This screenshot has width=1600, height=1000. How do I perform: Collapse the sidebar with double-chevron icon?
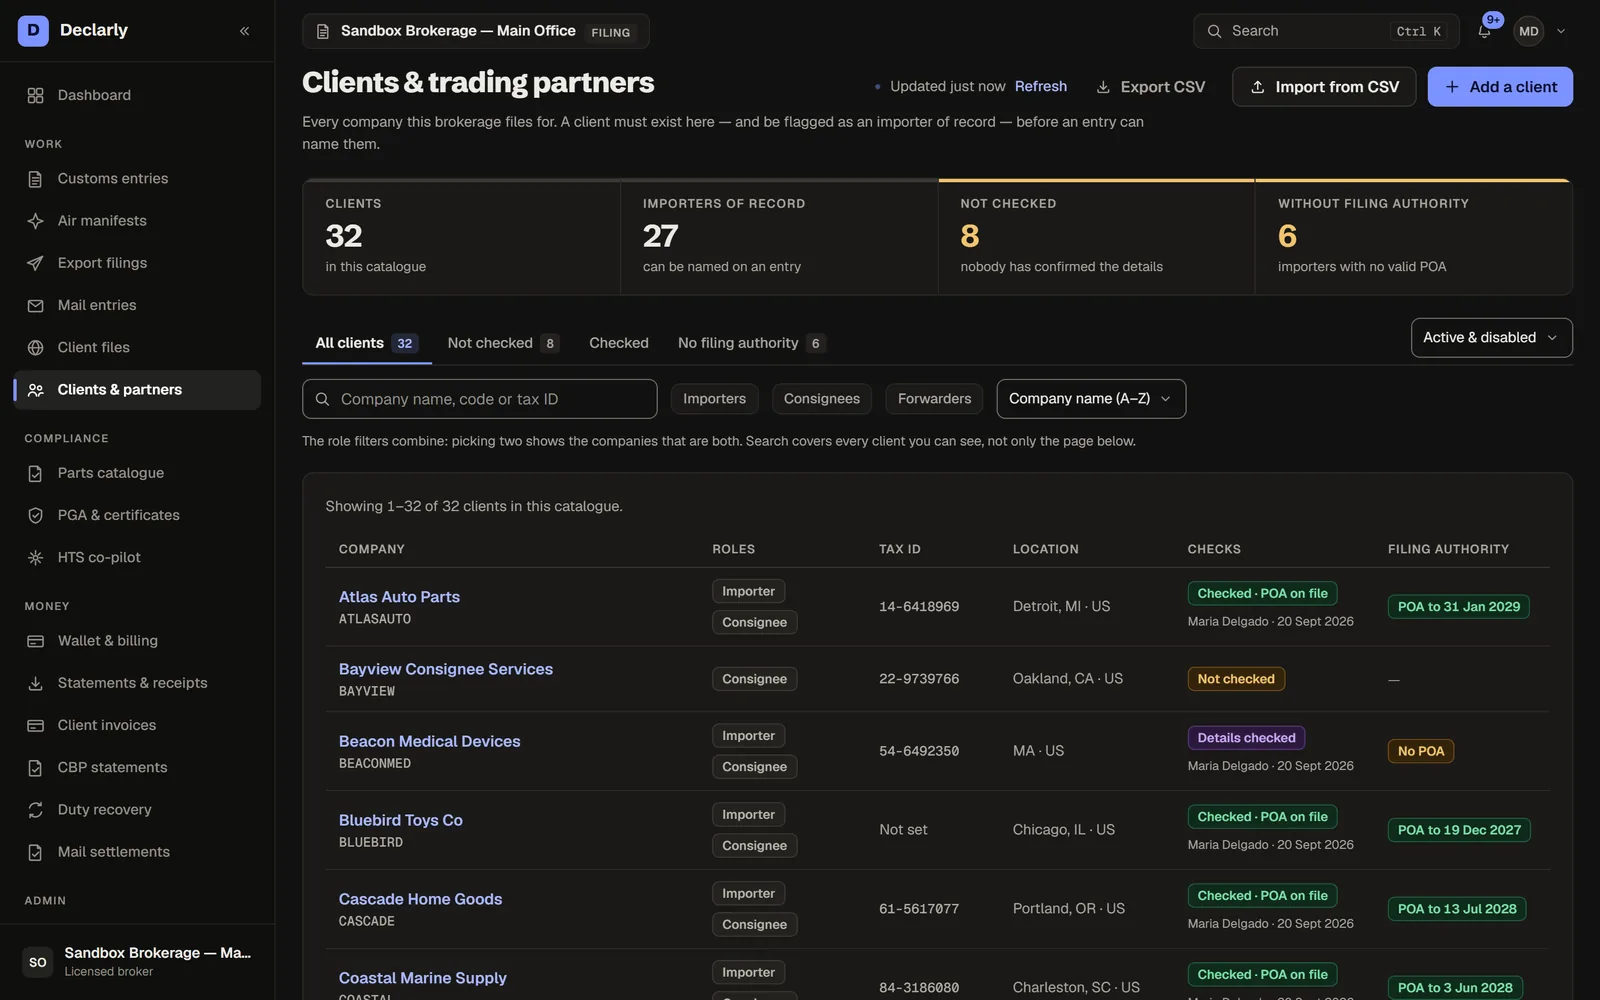[x=244, y=31]
